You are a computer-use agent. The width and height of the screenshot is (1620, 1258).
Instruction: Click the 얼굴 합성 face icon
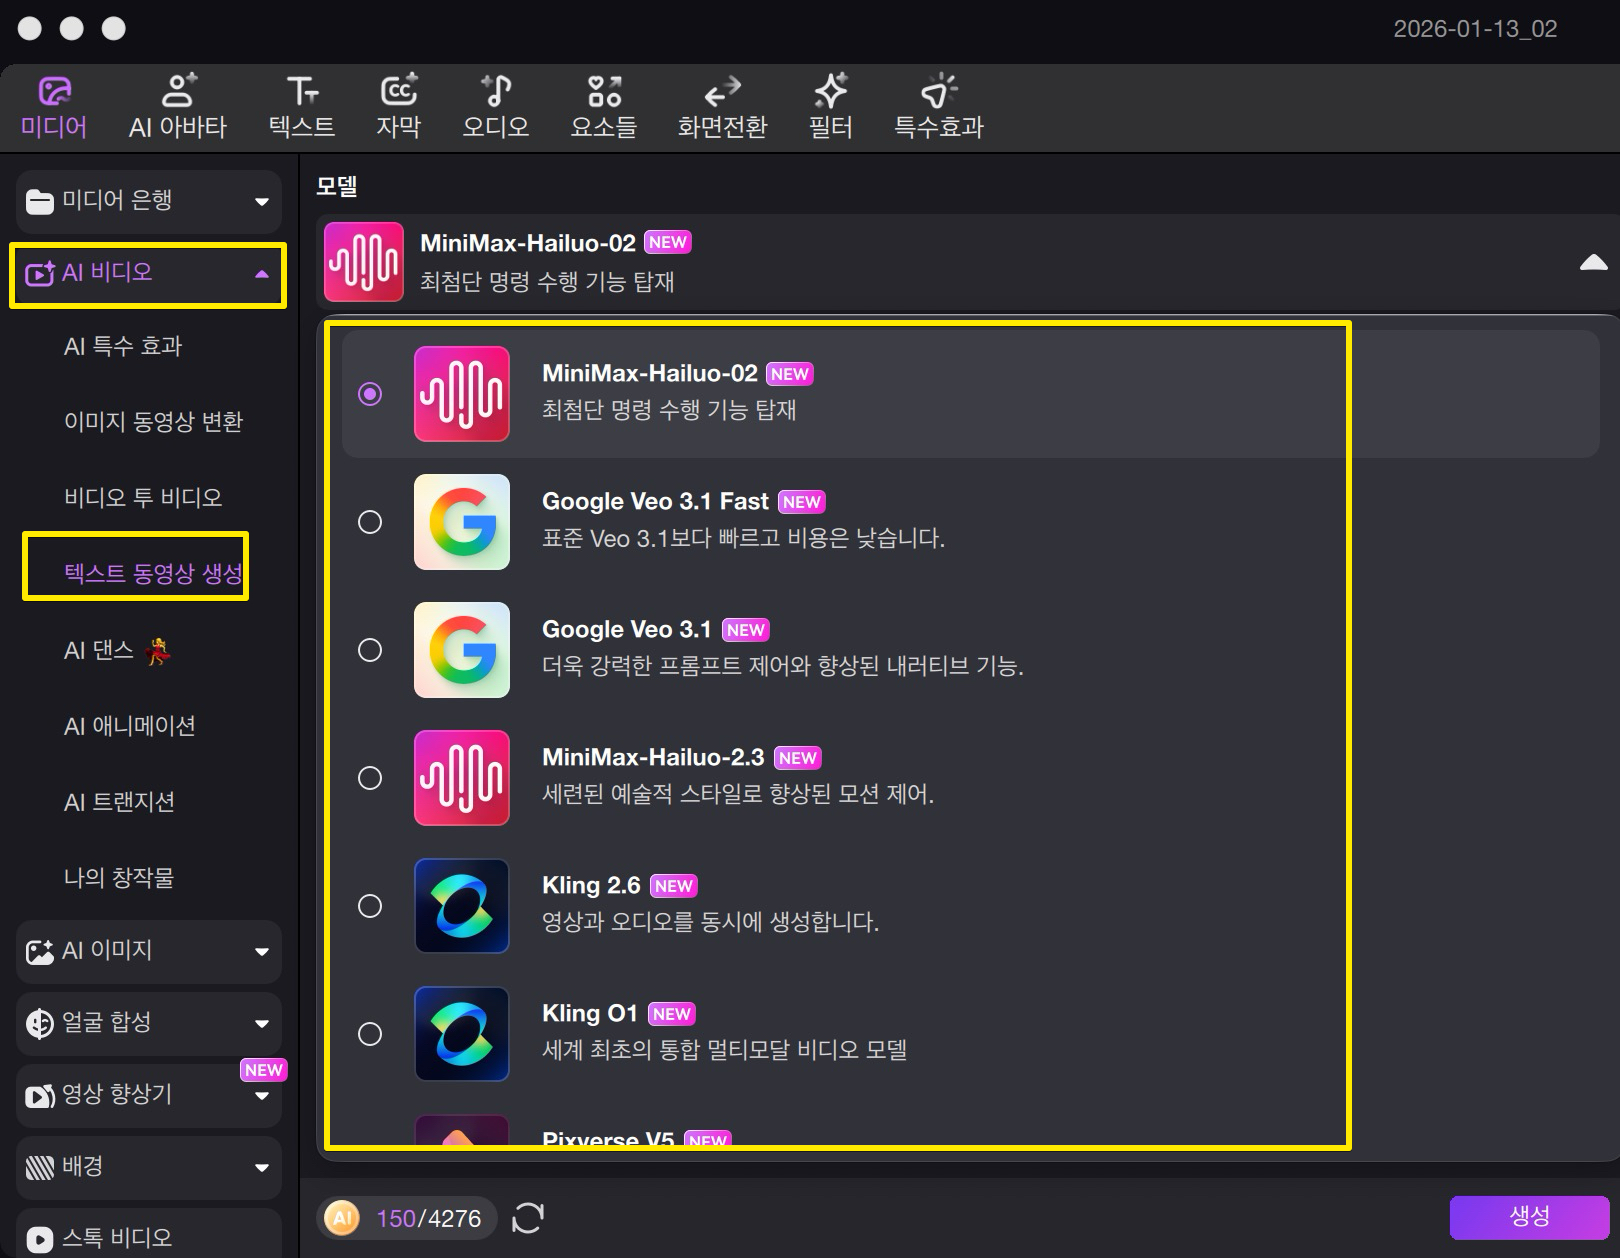click(40, 1024)
